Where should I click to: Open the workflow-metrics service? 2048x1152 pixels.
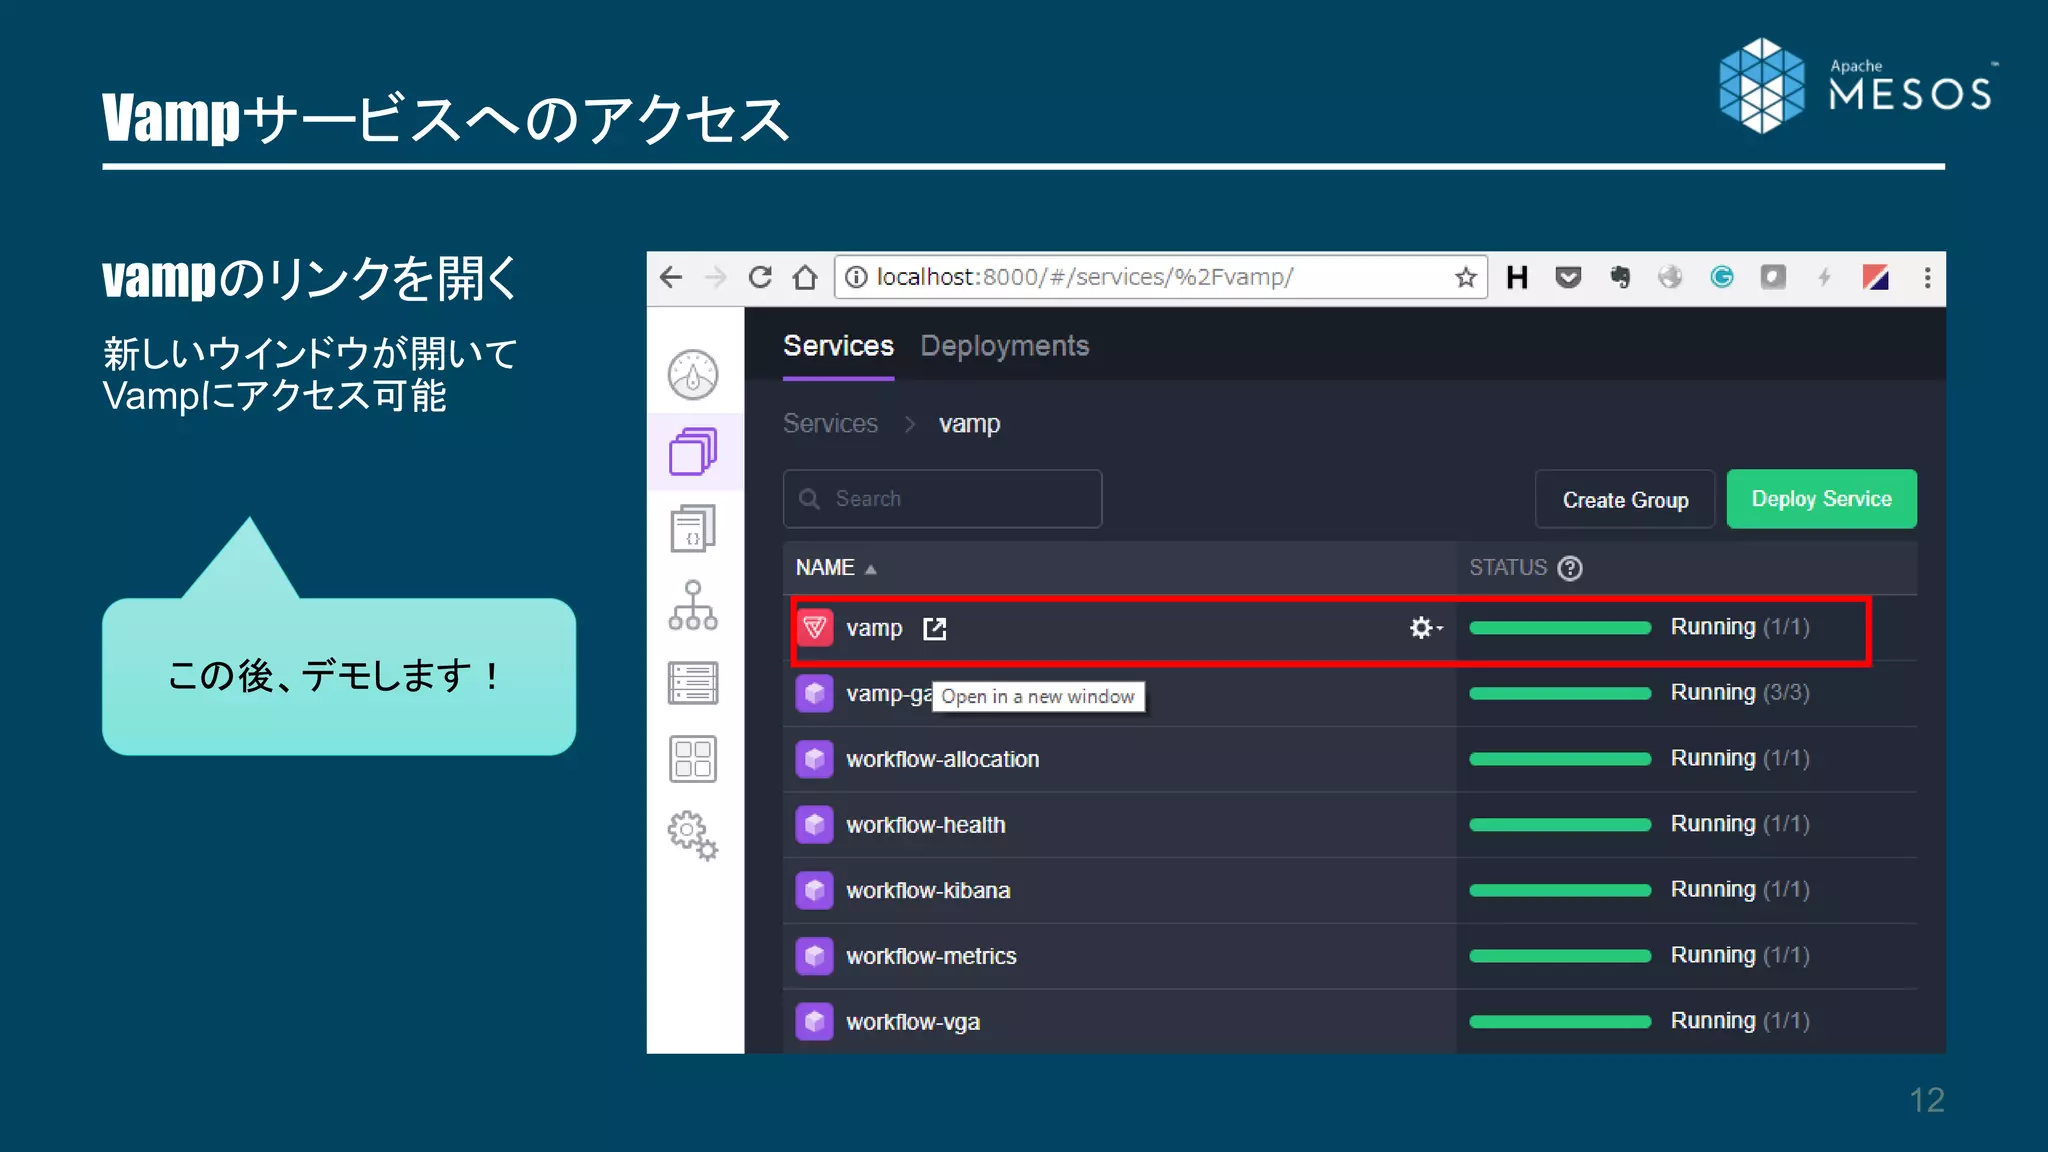[931, 956]
